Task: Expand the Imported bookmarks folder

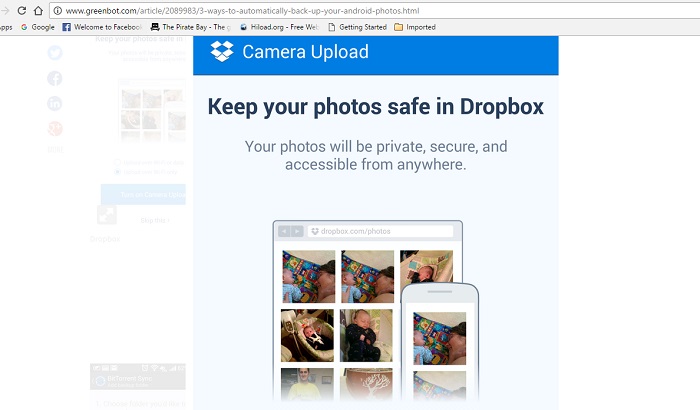Action: tap(414, 27)
